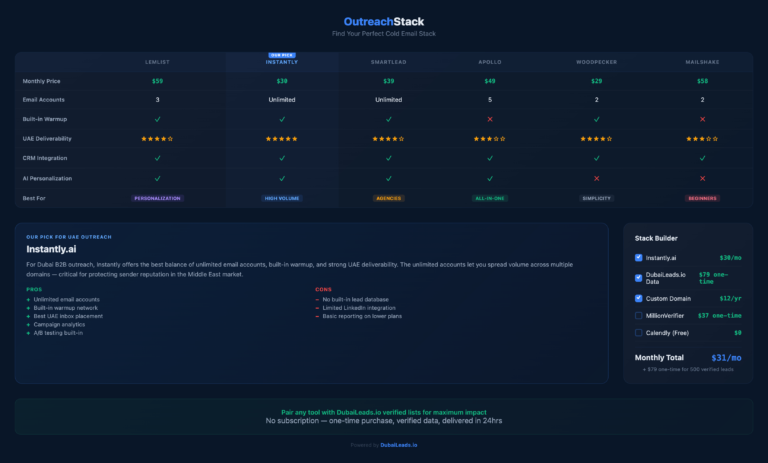The height and width of the screenshot is (463, 768).
Task: Check the Calendly (Free) option
Action: [639, 332]
